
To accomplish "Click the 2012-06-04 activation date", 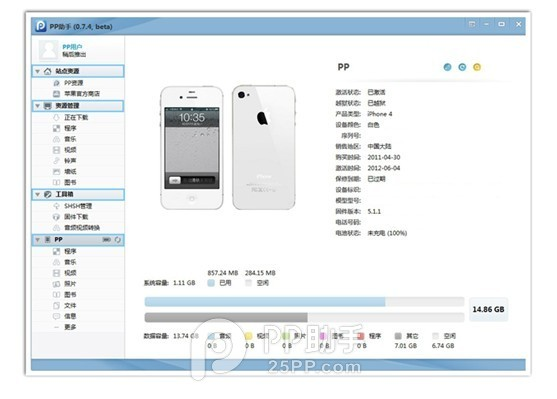I will tap(384, 168).
